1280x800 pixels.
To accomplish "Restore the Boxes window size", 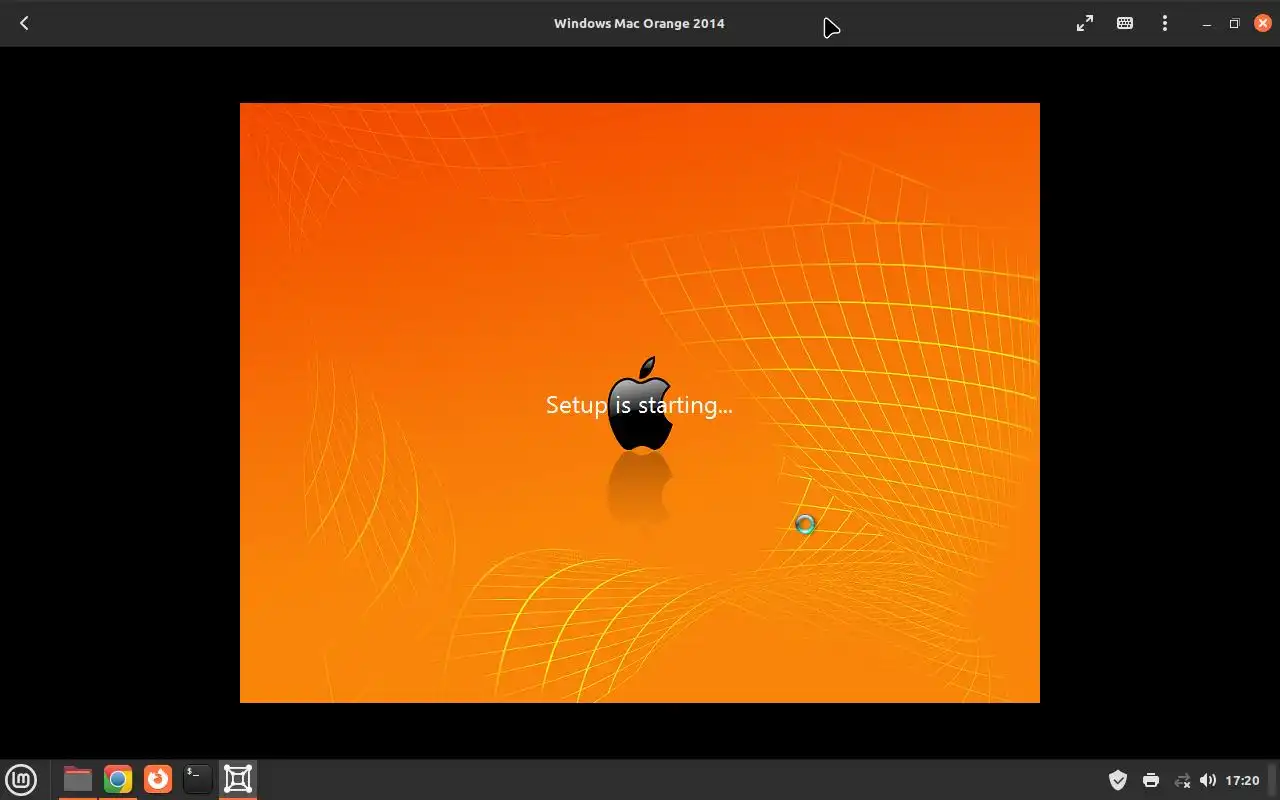I will tap(1234, 24).
